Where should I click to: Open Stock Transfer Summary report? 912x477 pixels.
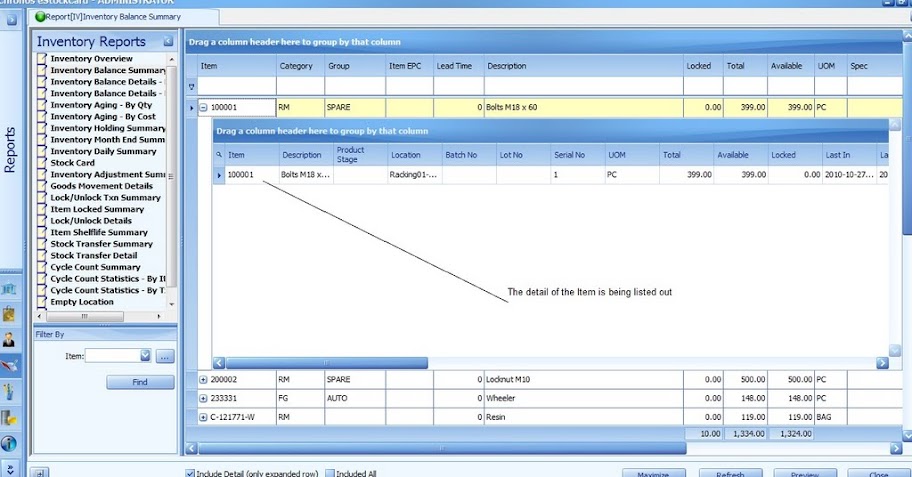(x=101, y=244)
